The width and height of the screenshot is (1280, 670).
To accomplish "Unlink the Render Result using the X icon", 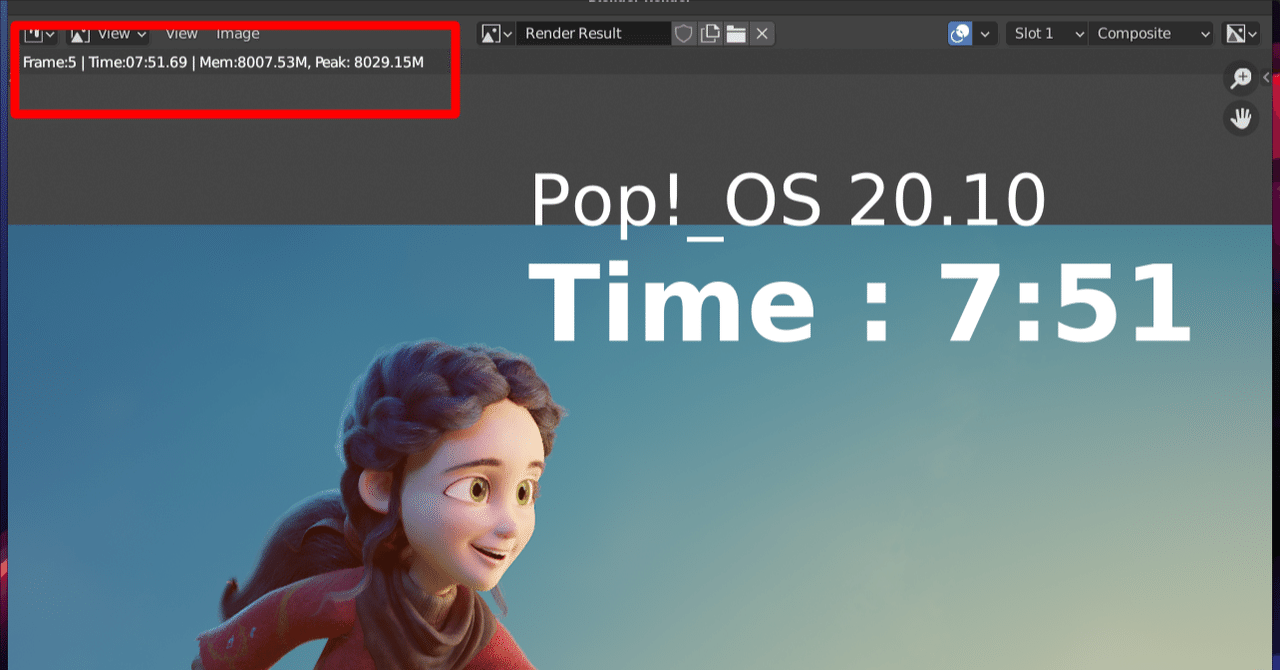I will (762, 33).
